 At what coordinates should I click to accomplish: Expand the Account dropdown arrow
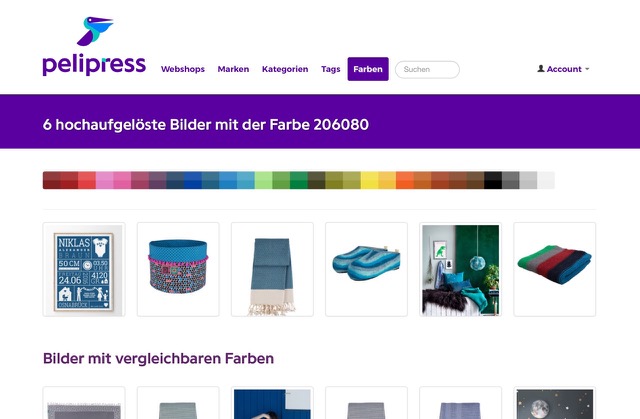587,69
